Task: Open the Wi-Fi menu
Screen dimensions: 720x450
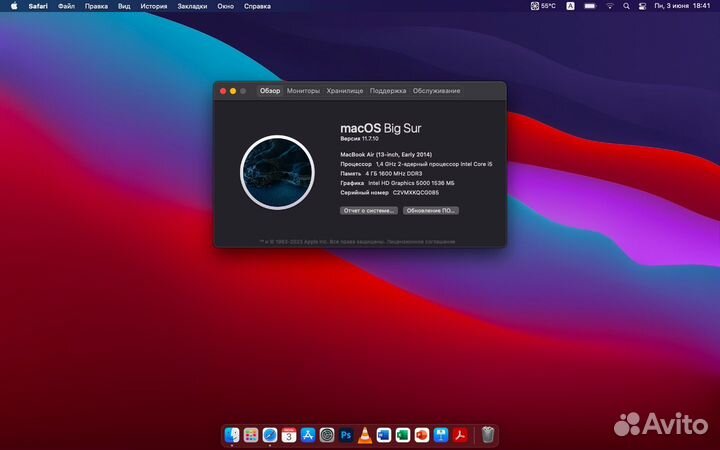Action: [610, 6]
